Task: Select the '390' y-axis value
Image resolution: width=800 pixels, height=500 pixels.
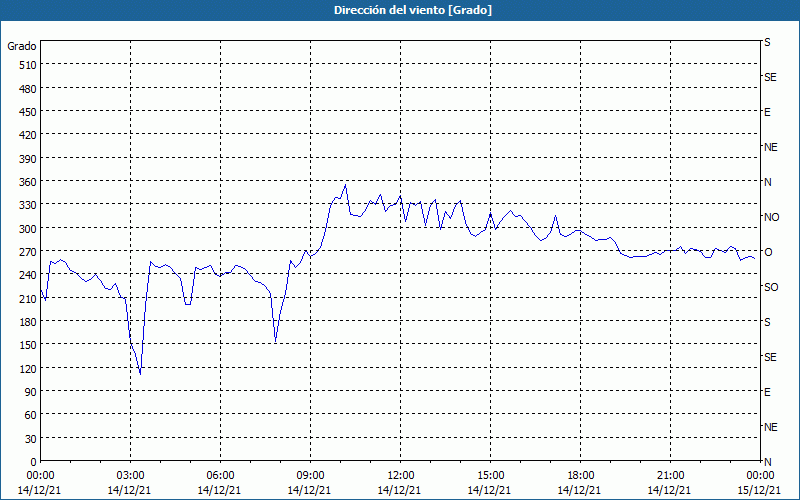Action: tap(28, 159)
